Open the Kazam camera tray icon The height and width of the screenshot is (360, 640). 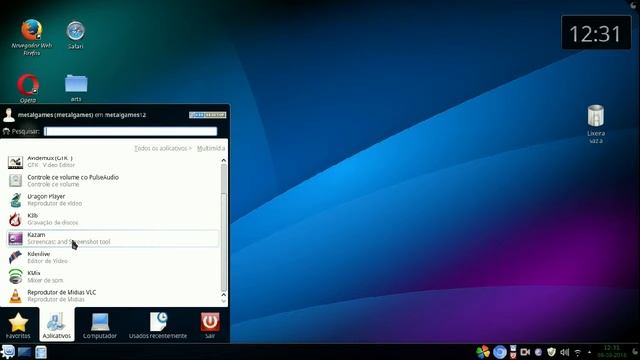coord(525,352)
